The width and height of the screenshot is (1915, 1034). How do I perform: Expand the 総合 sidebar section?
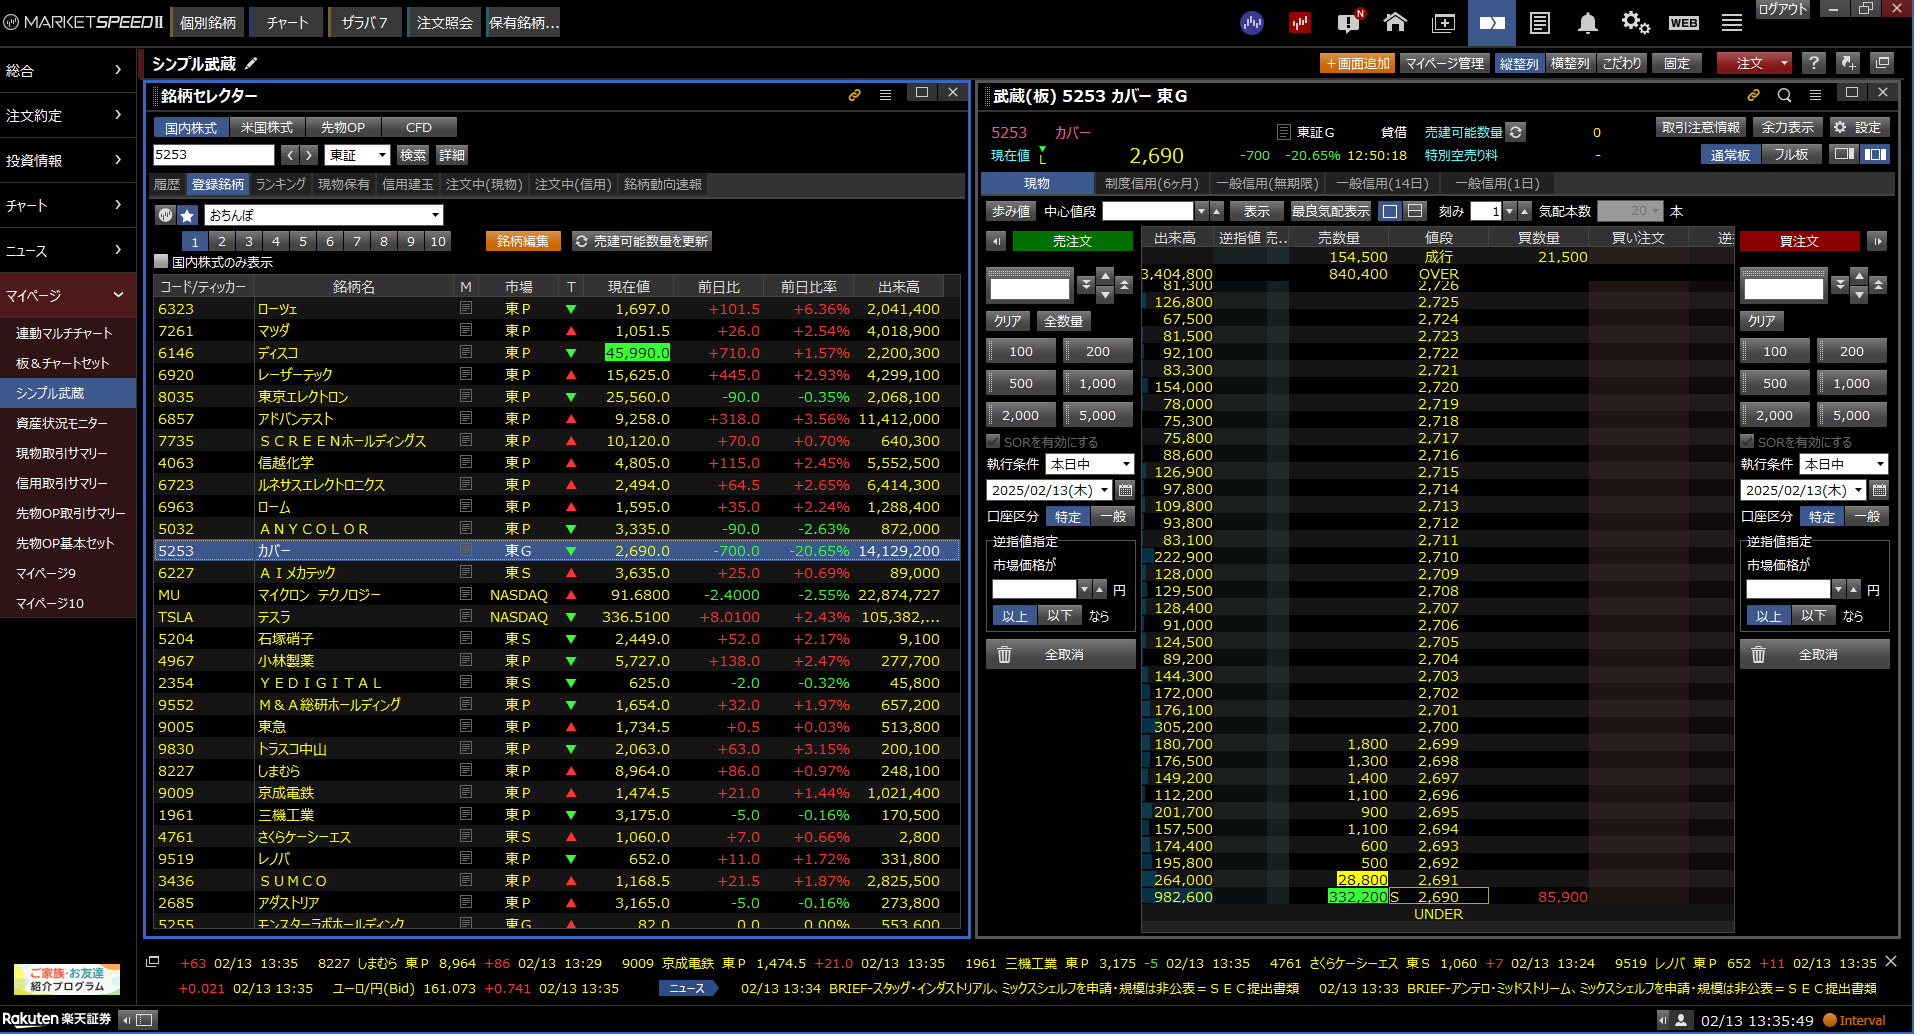click(68, 70)
